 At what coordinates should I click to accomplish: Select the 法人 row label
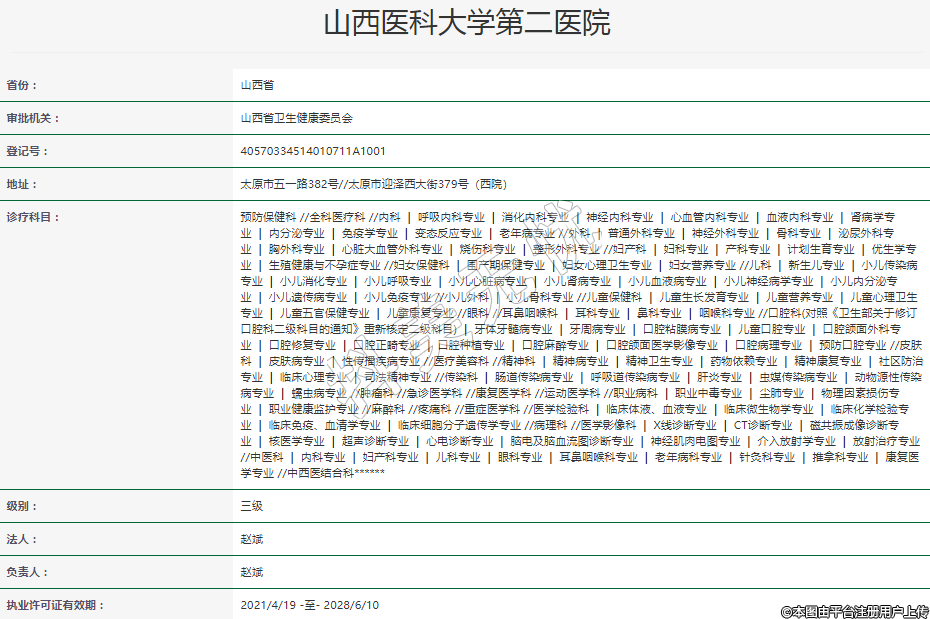21,539
